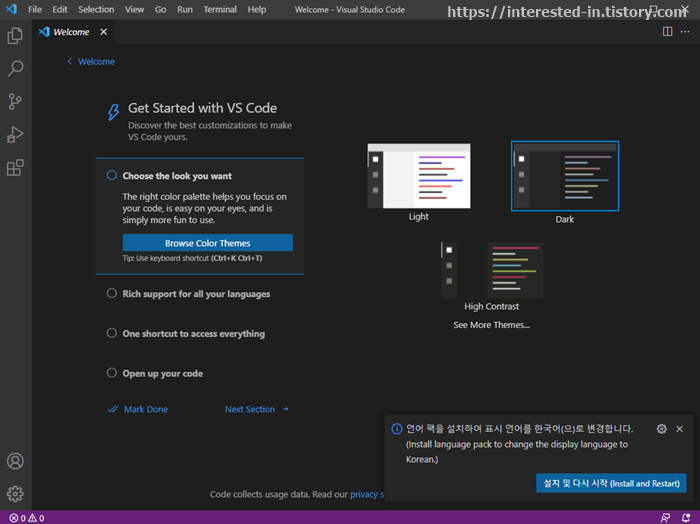Go back via Welcome breadcrumb link
The width and height of the screenshot is (700, 524).
(x=96, y=62)
